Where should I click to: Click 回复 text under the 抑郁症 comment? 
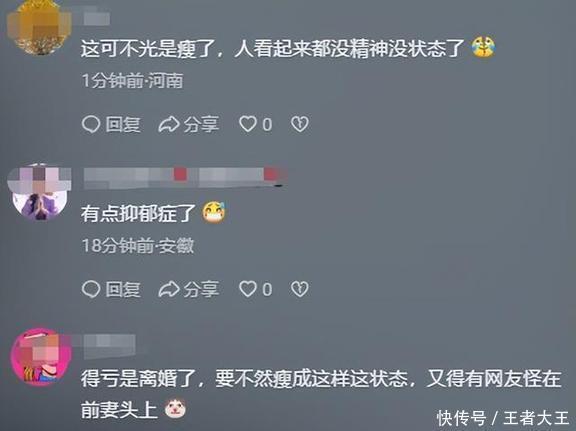(x=123, y=290)
